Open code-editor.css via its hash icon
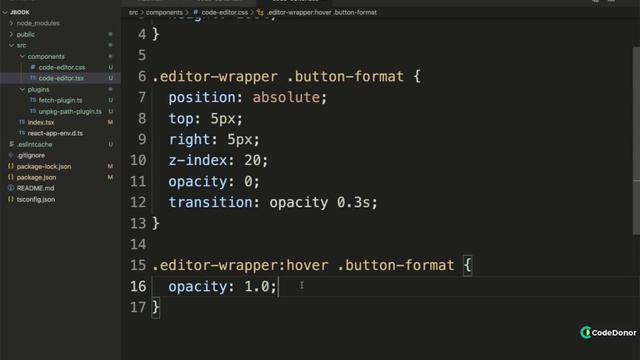 coord(33,67)
